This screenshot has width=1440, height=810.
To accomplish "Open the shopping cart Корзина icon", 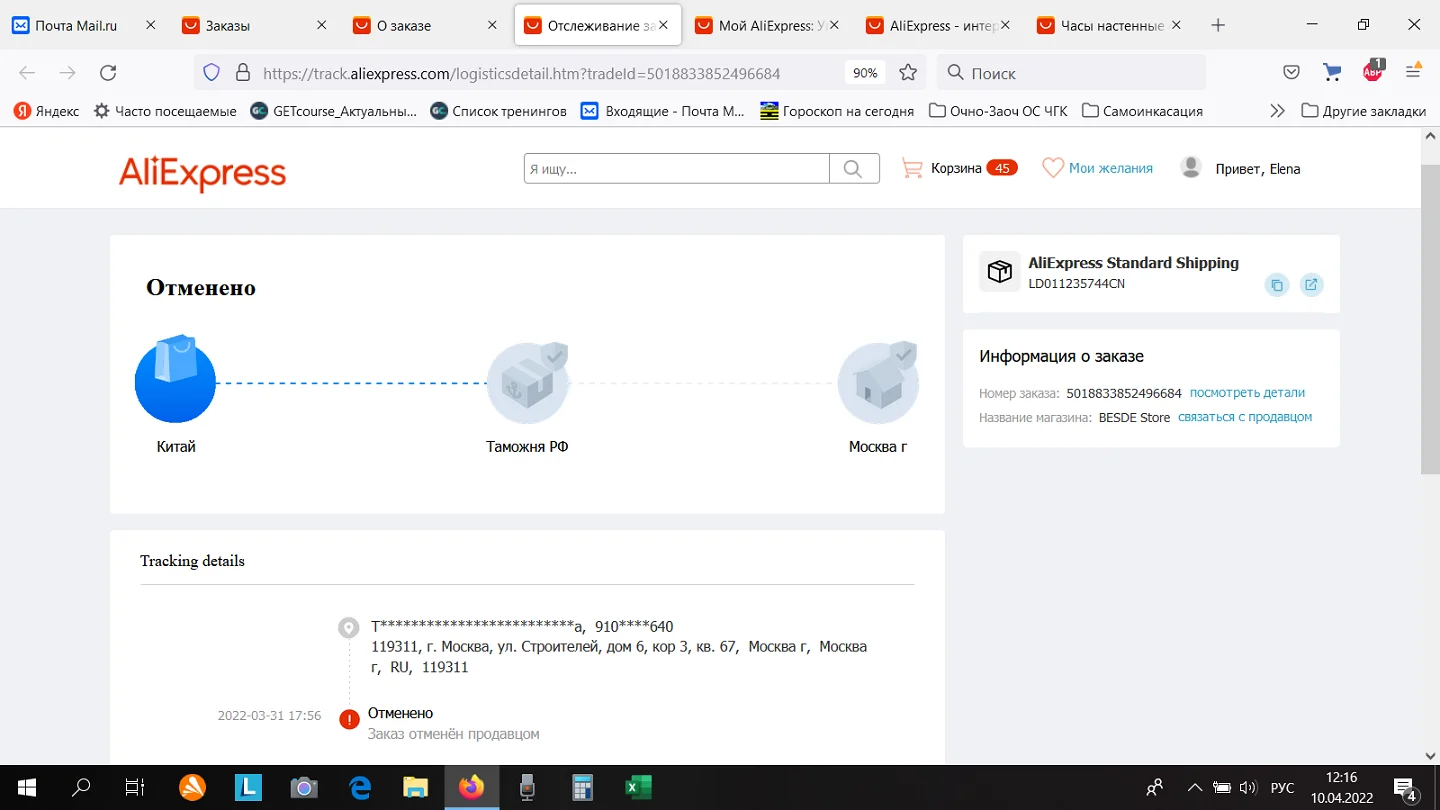I will 912,169.
